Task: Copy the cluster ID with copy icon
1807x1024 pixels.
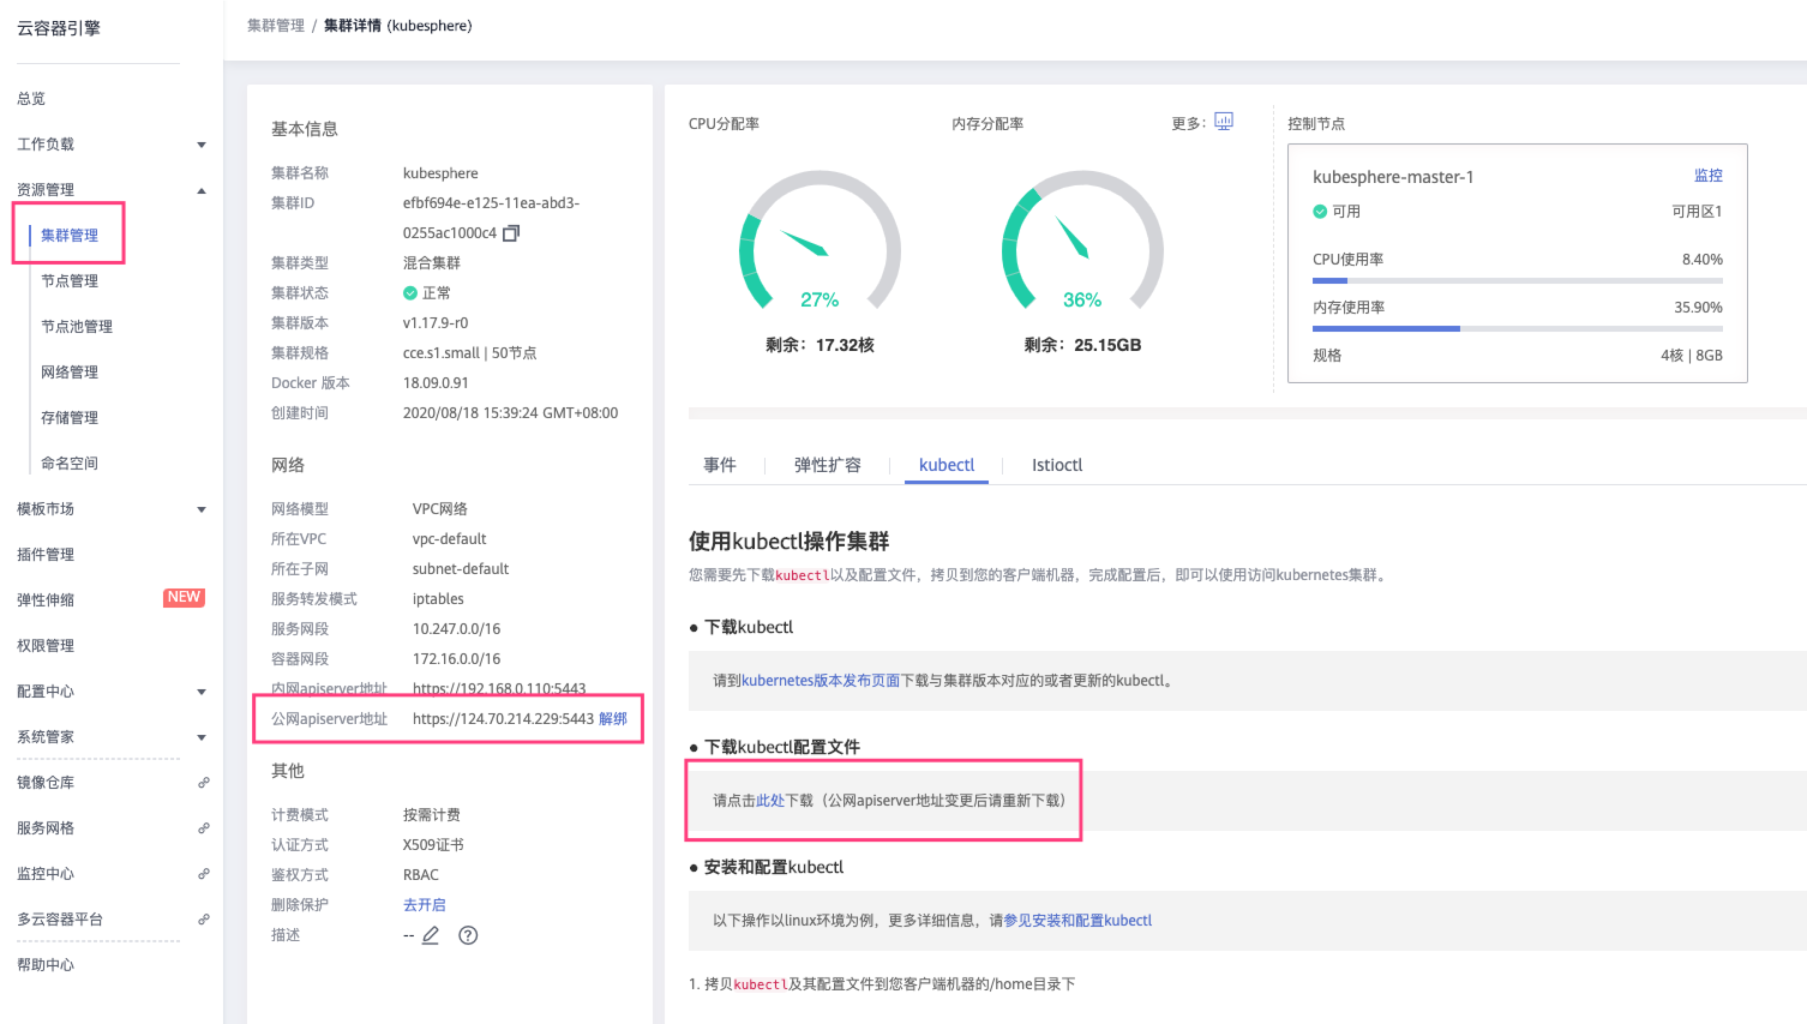Action: click(x=511, y=233)
